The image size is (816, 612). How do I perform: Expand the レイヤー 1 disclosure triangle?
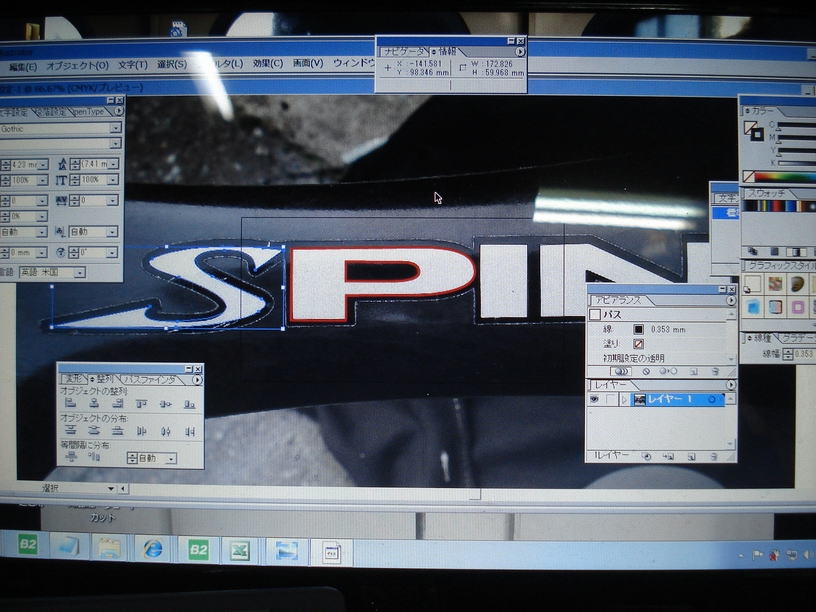[x=624, y=399]
